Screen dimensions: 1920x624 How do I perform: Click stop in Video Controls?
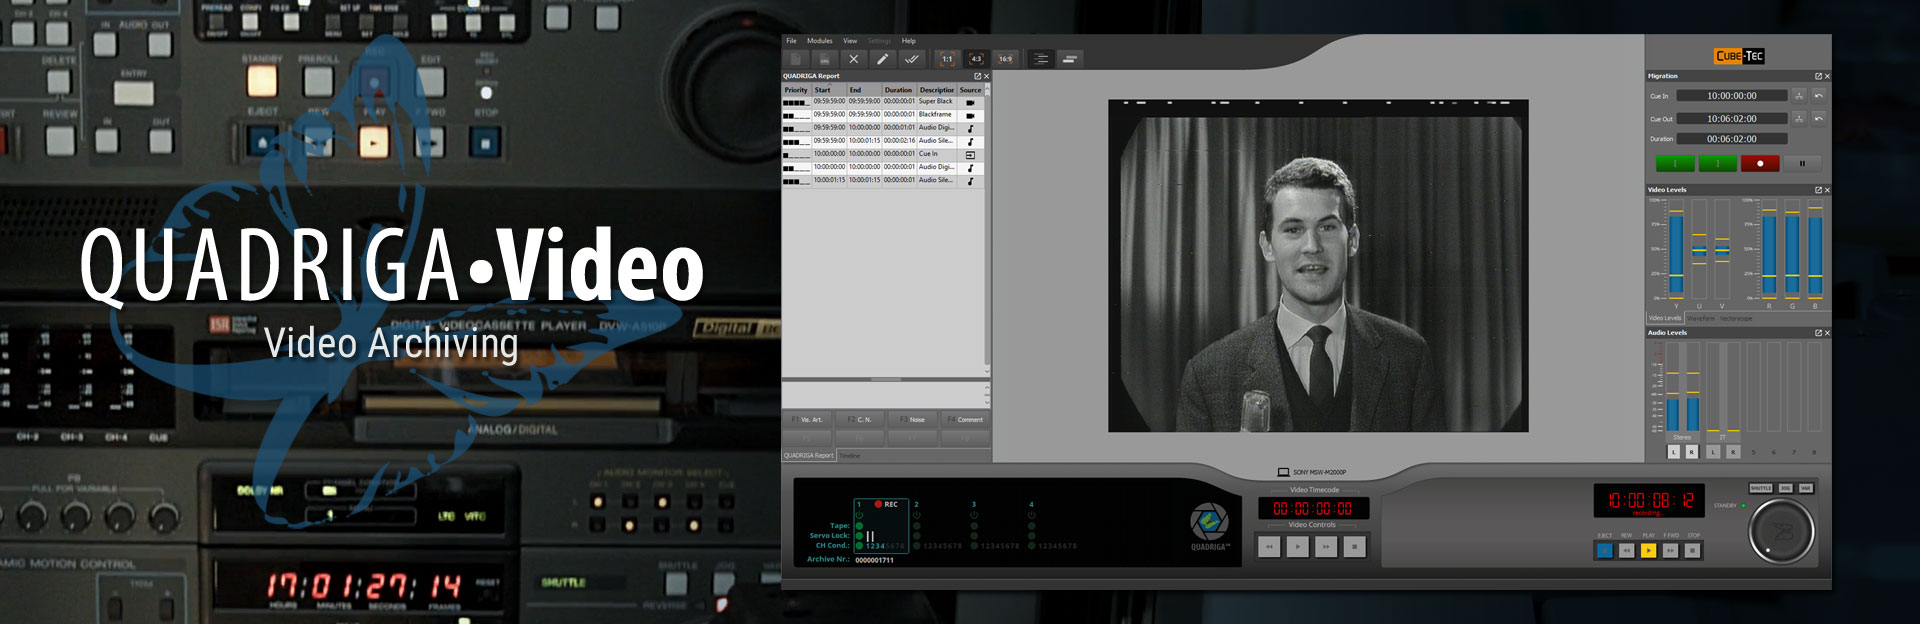[x=1354, y=547]
